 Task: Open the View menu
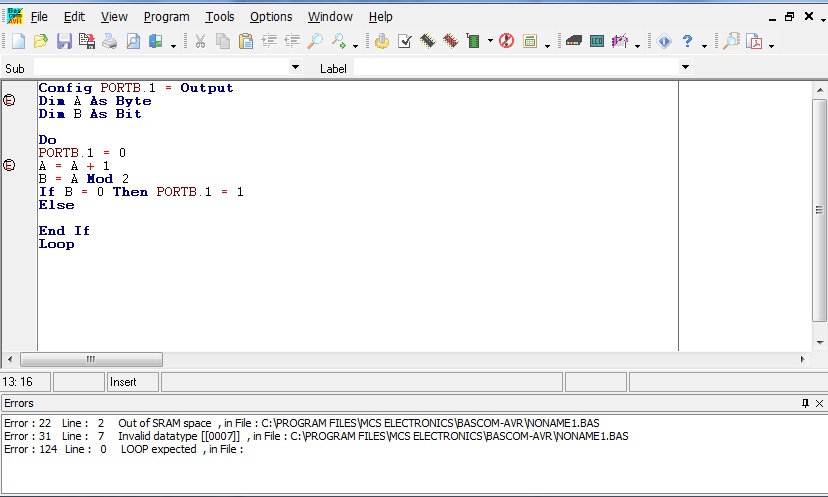click(x=114, y=17)
